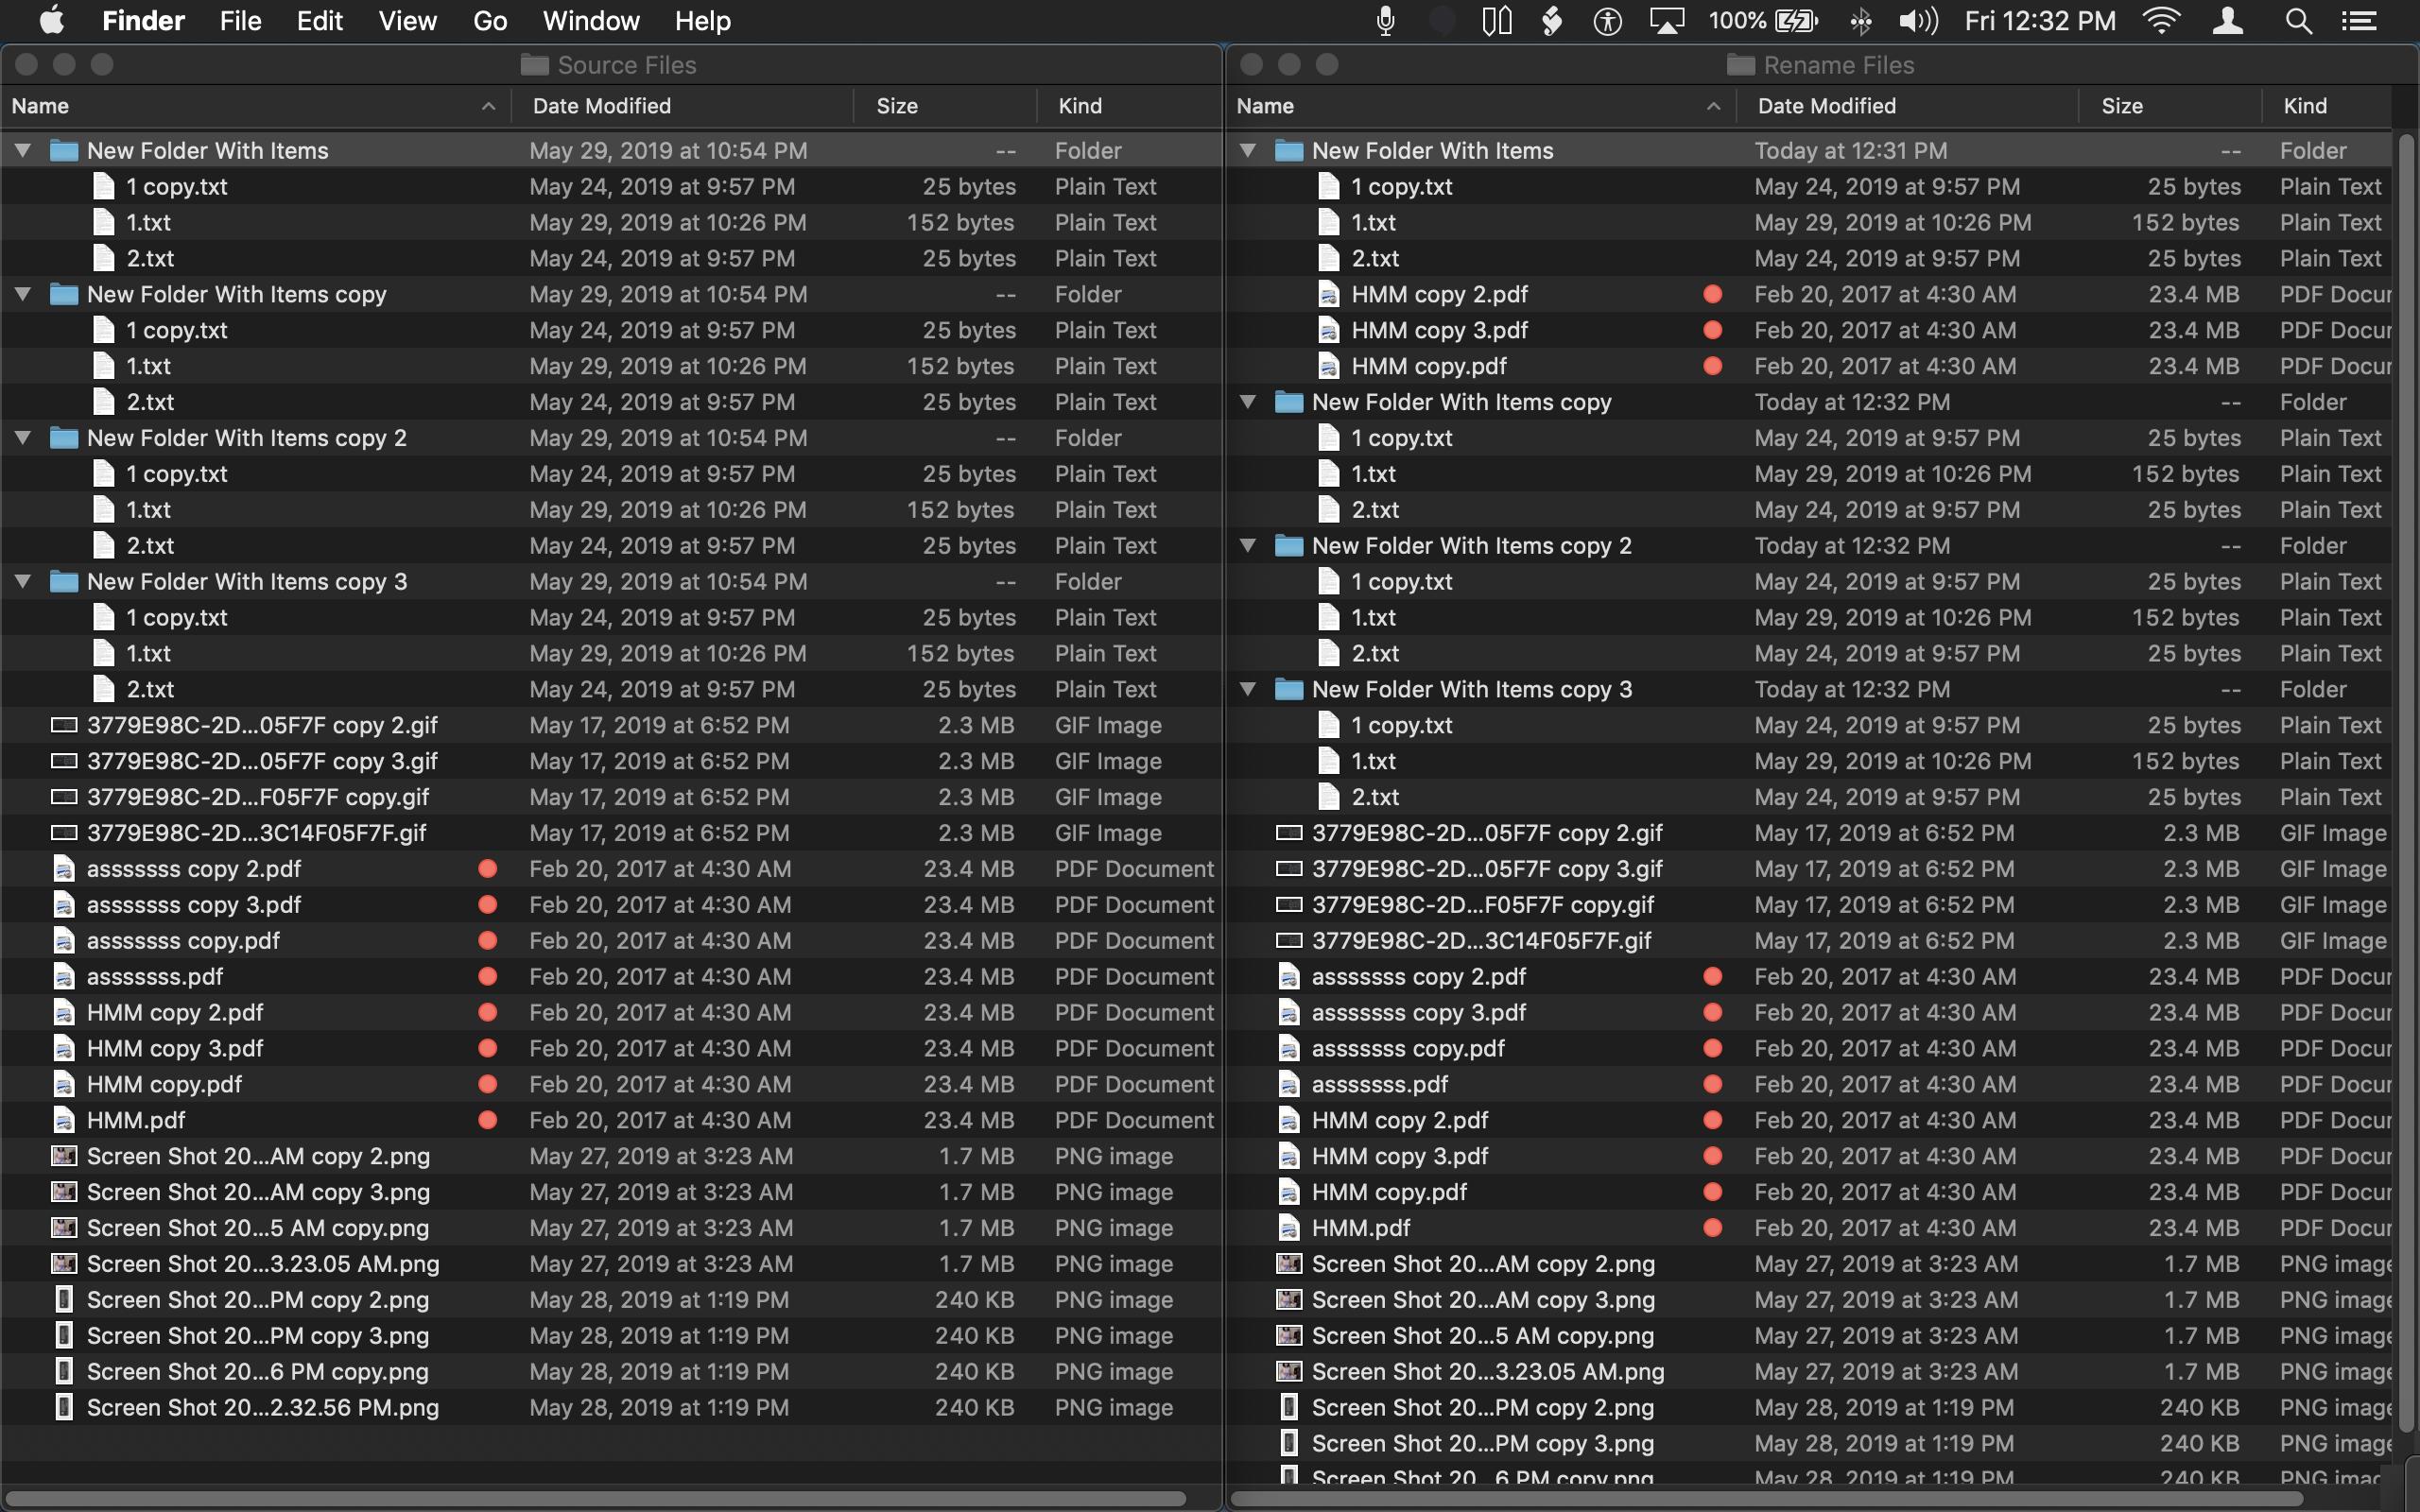This screenshot has width=2420, height=1512.
Task: Open the Go menu
Action: click(490, 21)
